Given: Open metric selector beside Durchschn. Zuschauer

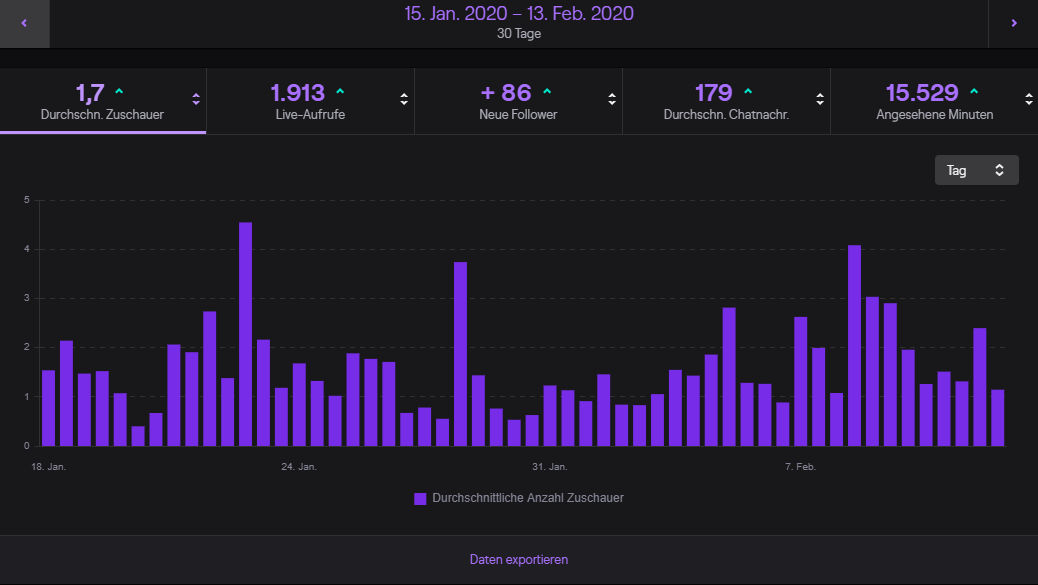Looking at the screenshot, I should point(196,99).
